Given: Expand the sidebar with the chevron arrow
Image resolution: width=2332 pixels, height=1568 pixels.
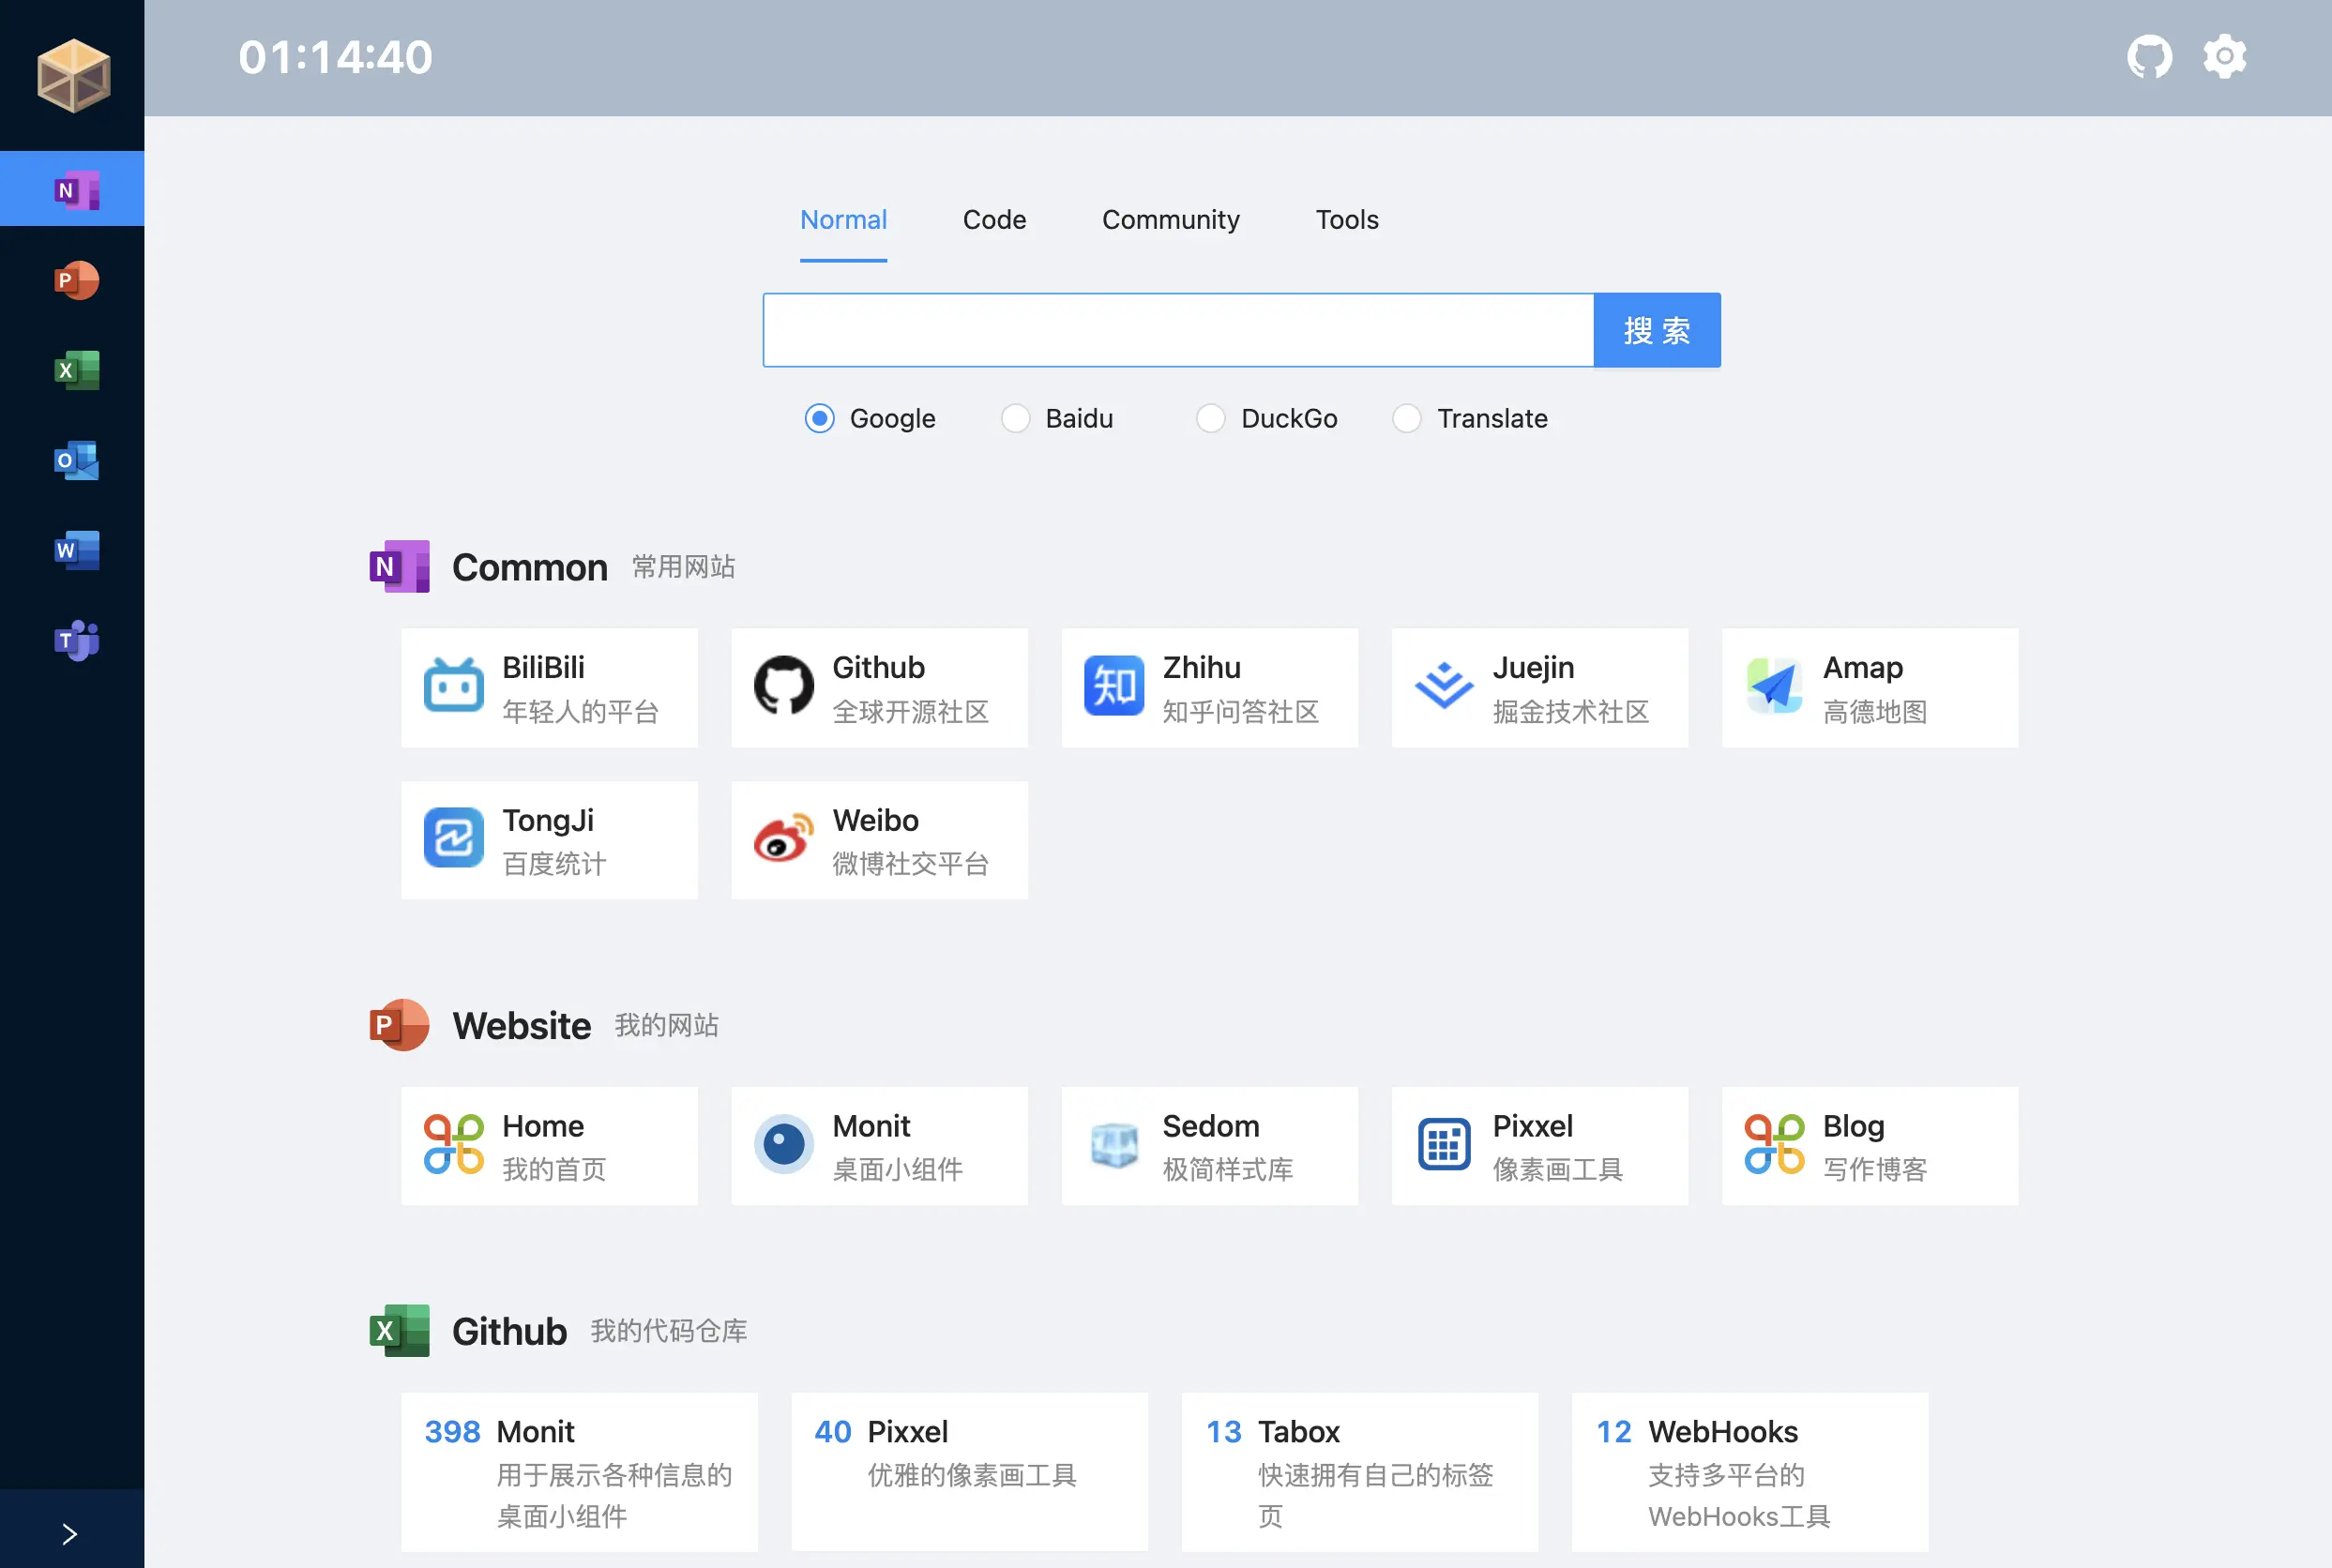Looking at the screenshot, I should [x=70, y=1533].
